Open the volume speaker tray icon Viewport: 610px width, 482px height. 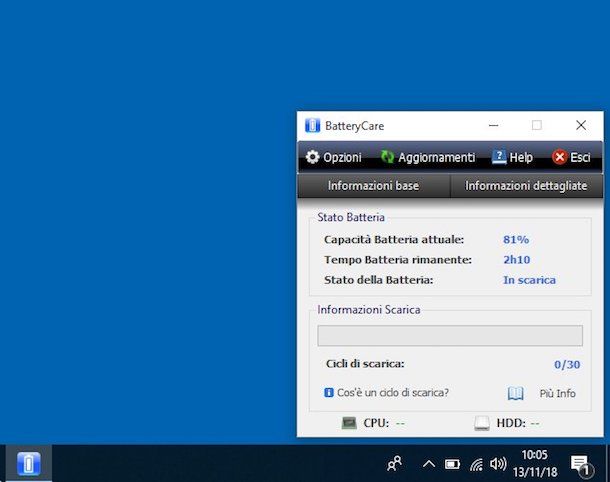(498, 464)
